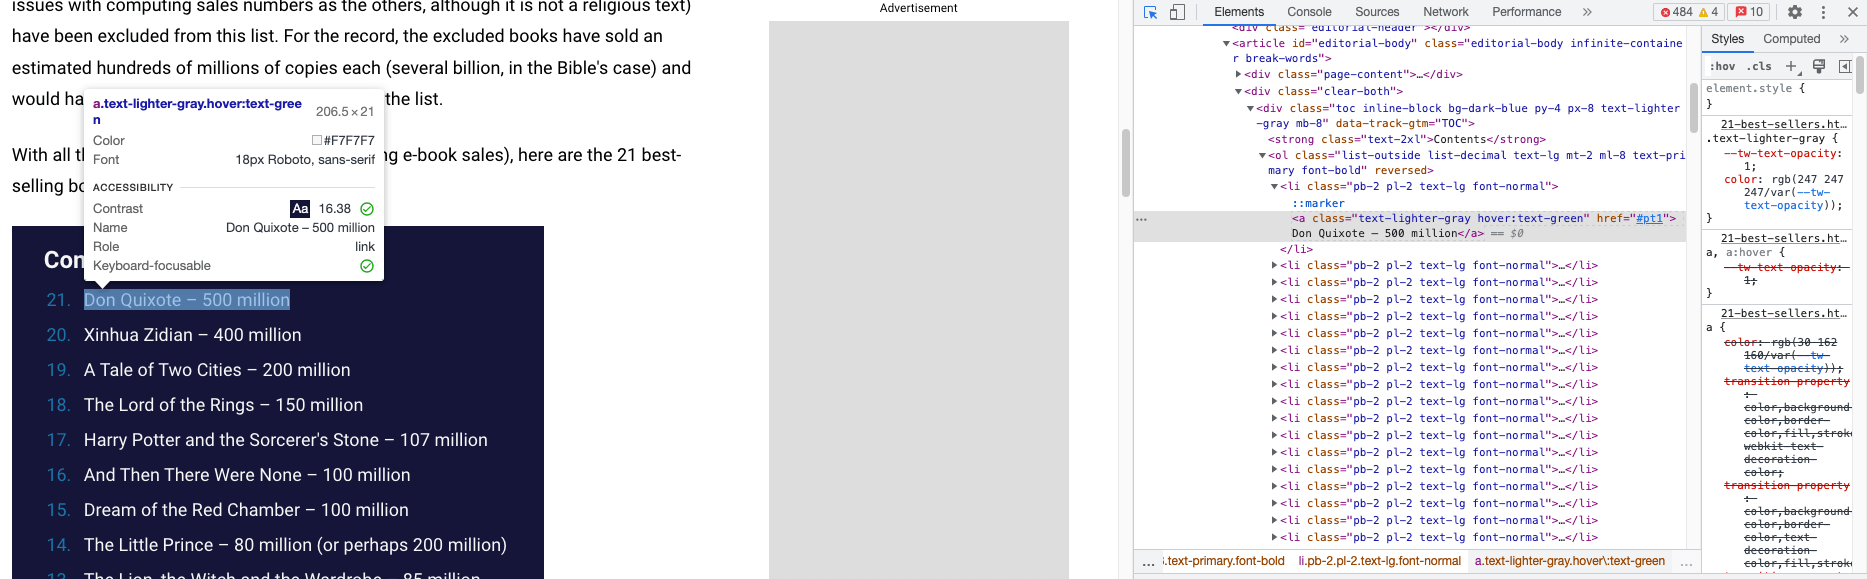The height and width of the screenshot is (579, 1867).
Task: Open the Sources tab
Action: tap(1377, 12)
